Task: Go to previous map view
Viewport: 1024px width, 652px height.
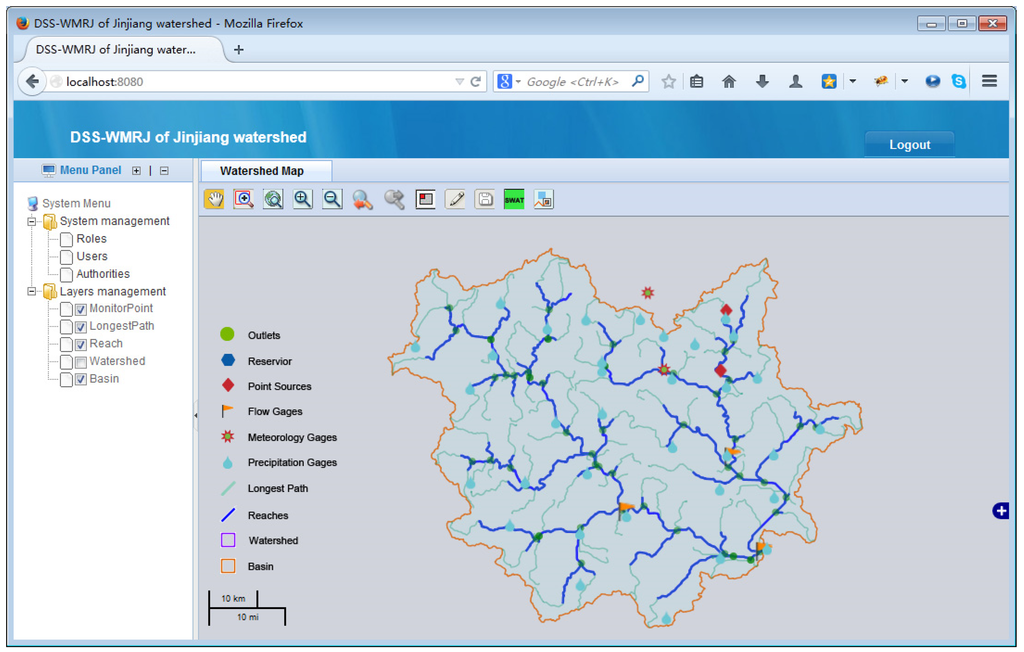Action: click(x=362, y=199)
